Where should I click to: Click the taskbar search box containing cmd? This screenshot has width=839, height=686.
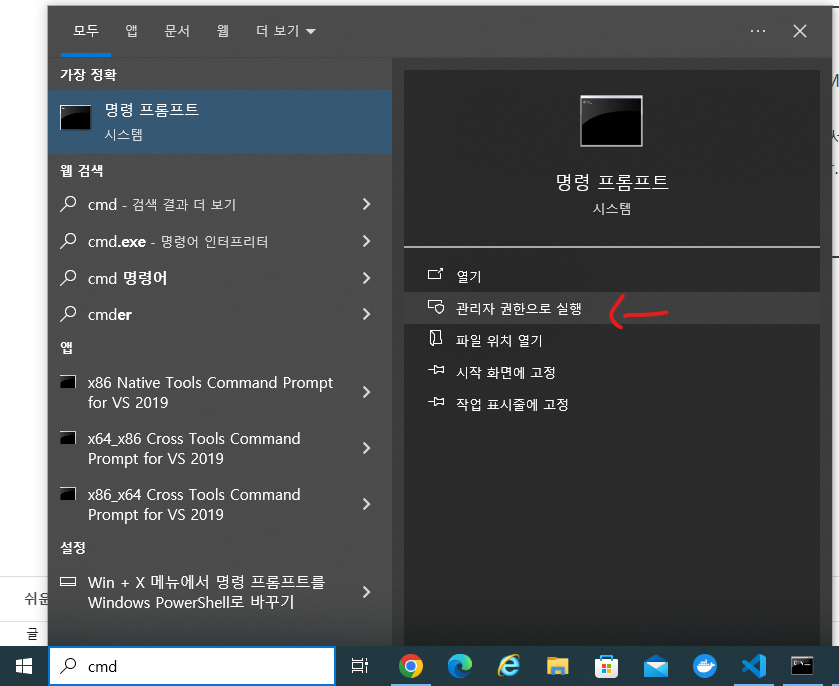(192, 666)
